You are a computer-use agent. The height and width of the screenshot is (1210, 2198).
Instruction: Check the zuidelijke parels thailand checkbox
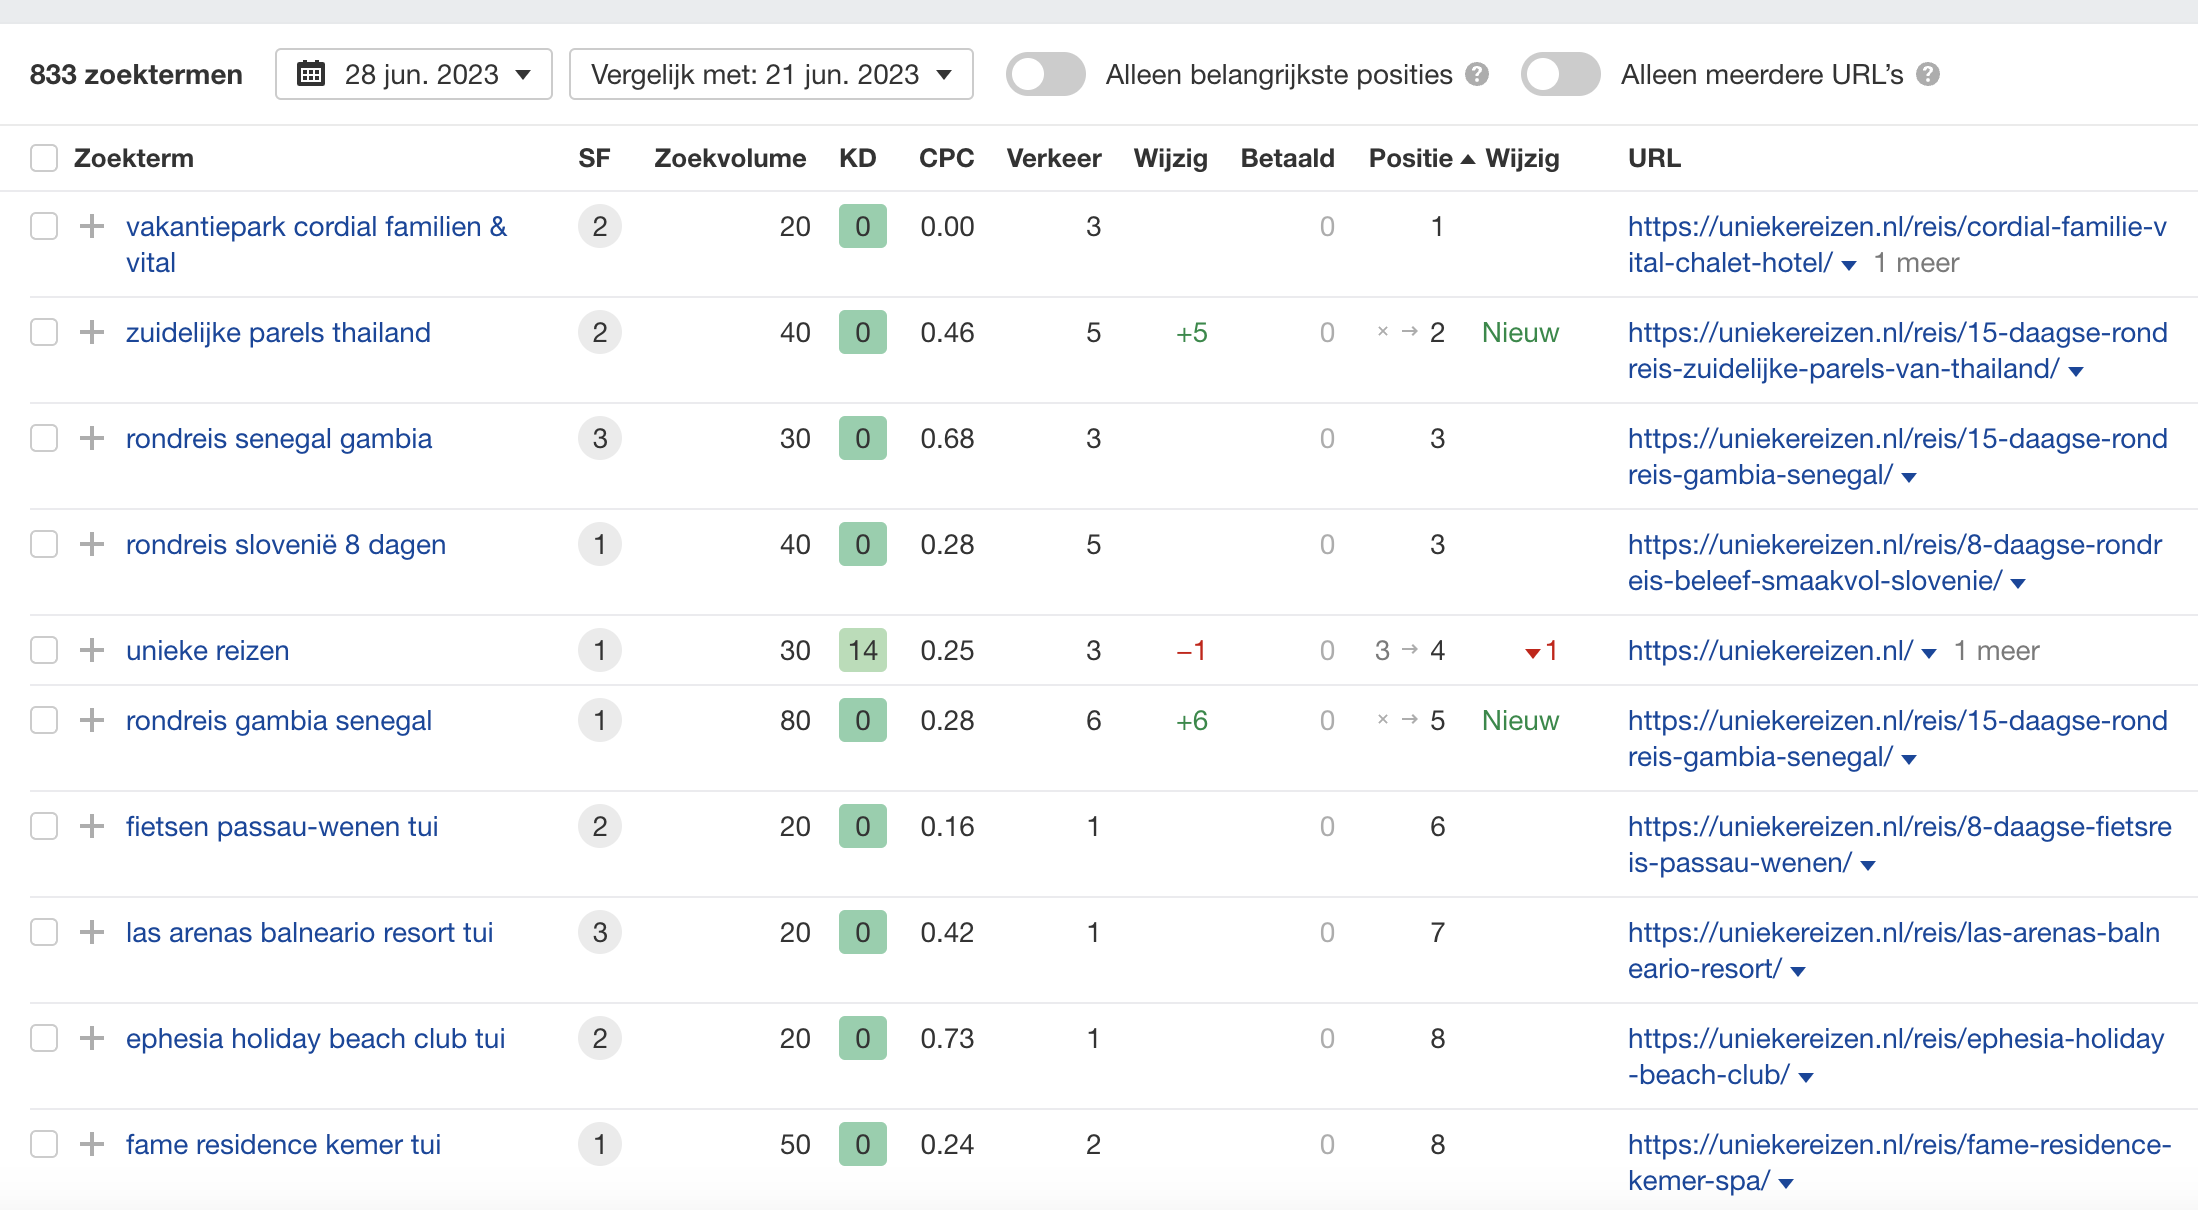tap(44, 332)
